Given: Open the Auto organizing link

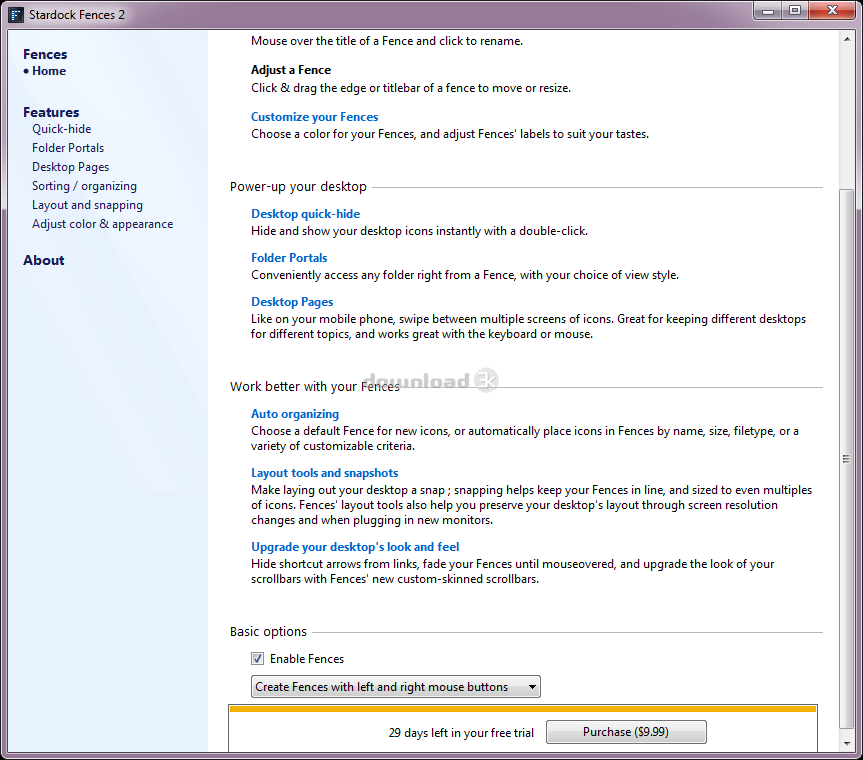Looking at the screenshot, I should (x=295, y=414).
